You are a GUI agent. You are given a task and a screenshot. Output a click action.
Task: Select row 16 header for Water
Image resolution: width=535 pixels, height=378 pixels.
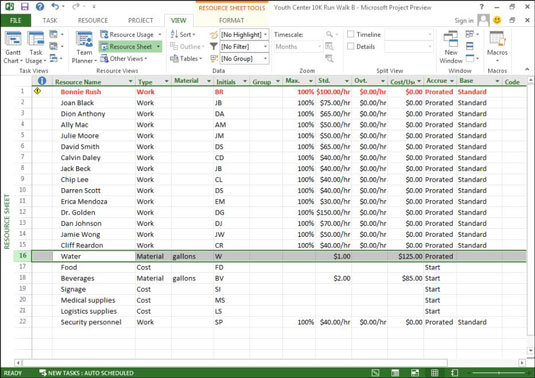[x=23, y=256]
